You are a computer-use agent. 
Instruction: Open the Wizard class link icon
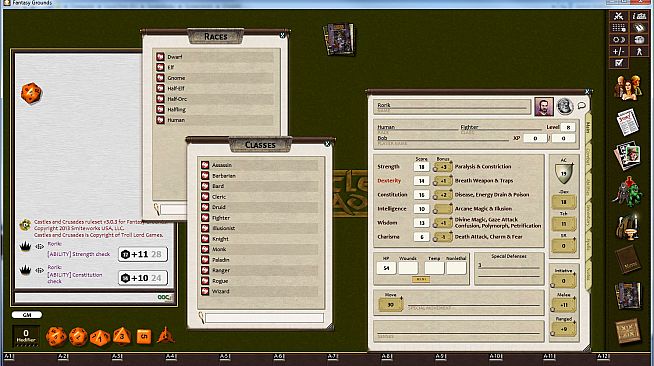(205, 291)
